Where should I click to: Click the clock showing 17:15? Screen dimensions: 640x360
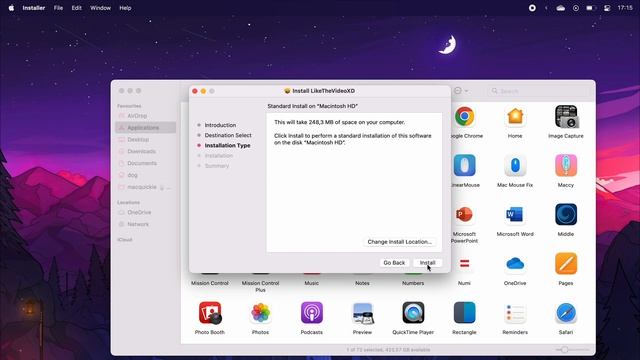[625, 8]
